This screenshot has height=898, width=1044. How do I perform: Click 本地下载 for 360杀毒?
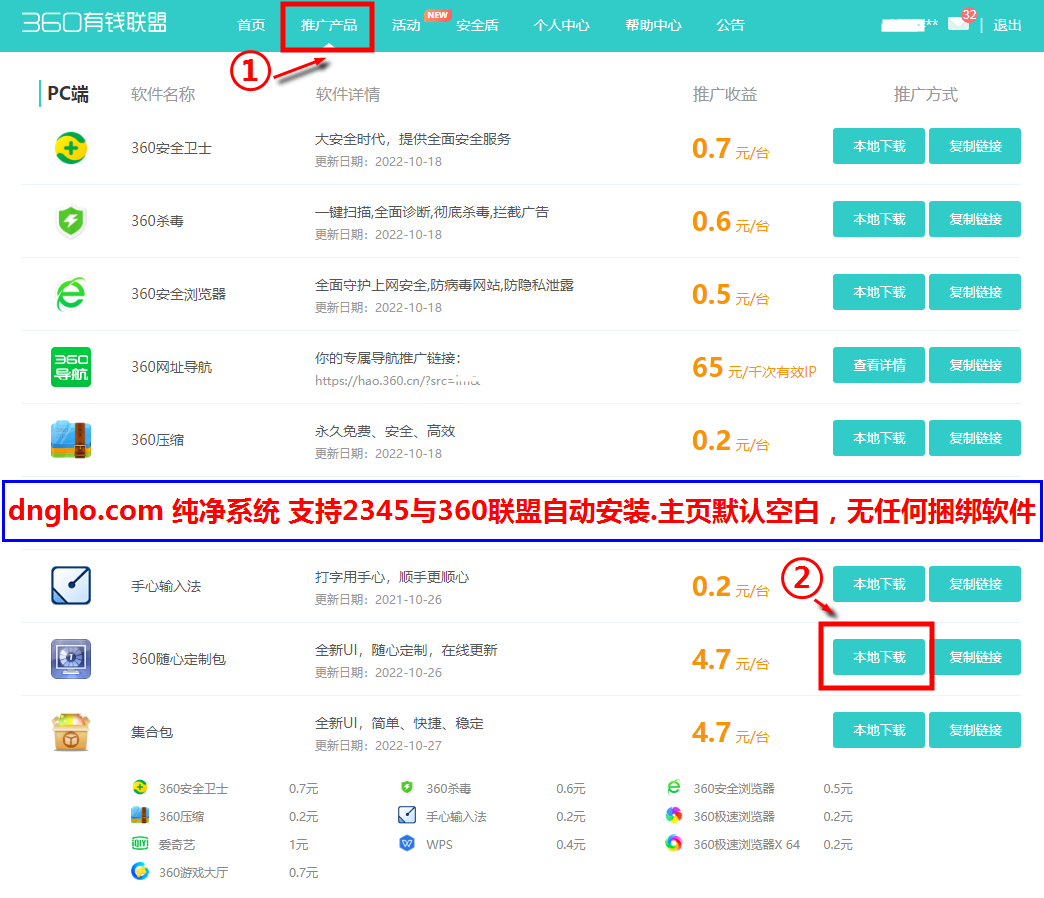(879, 219)
